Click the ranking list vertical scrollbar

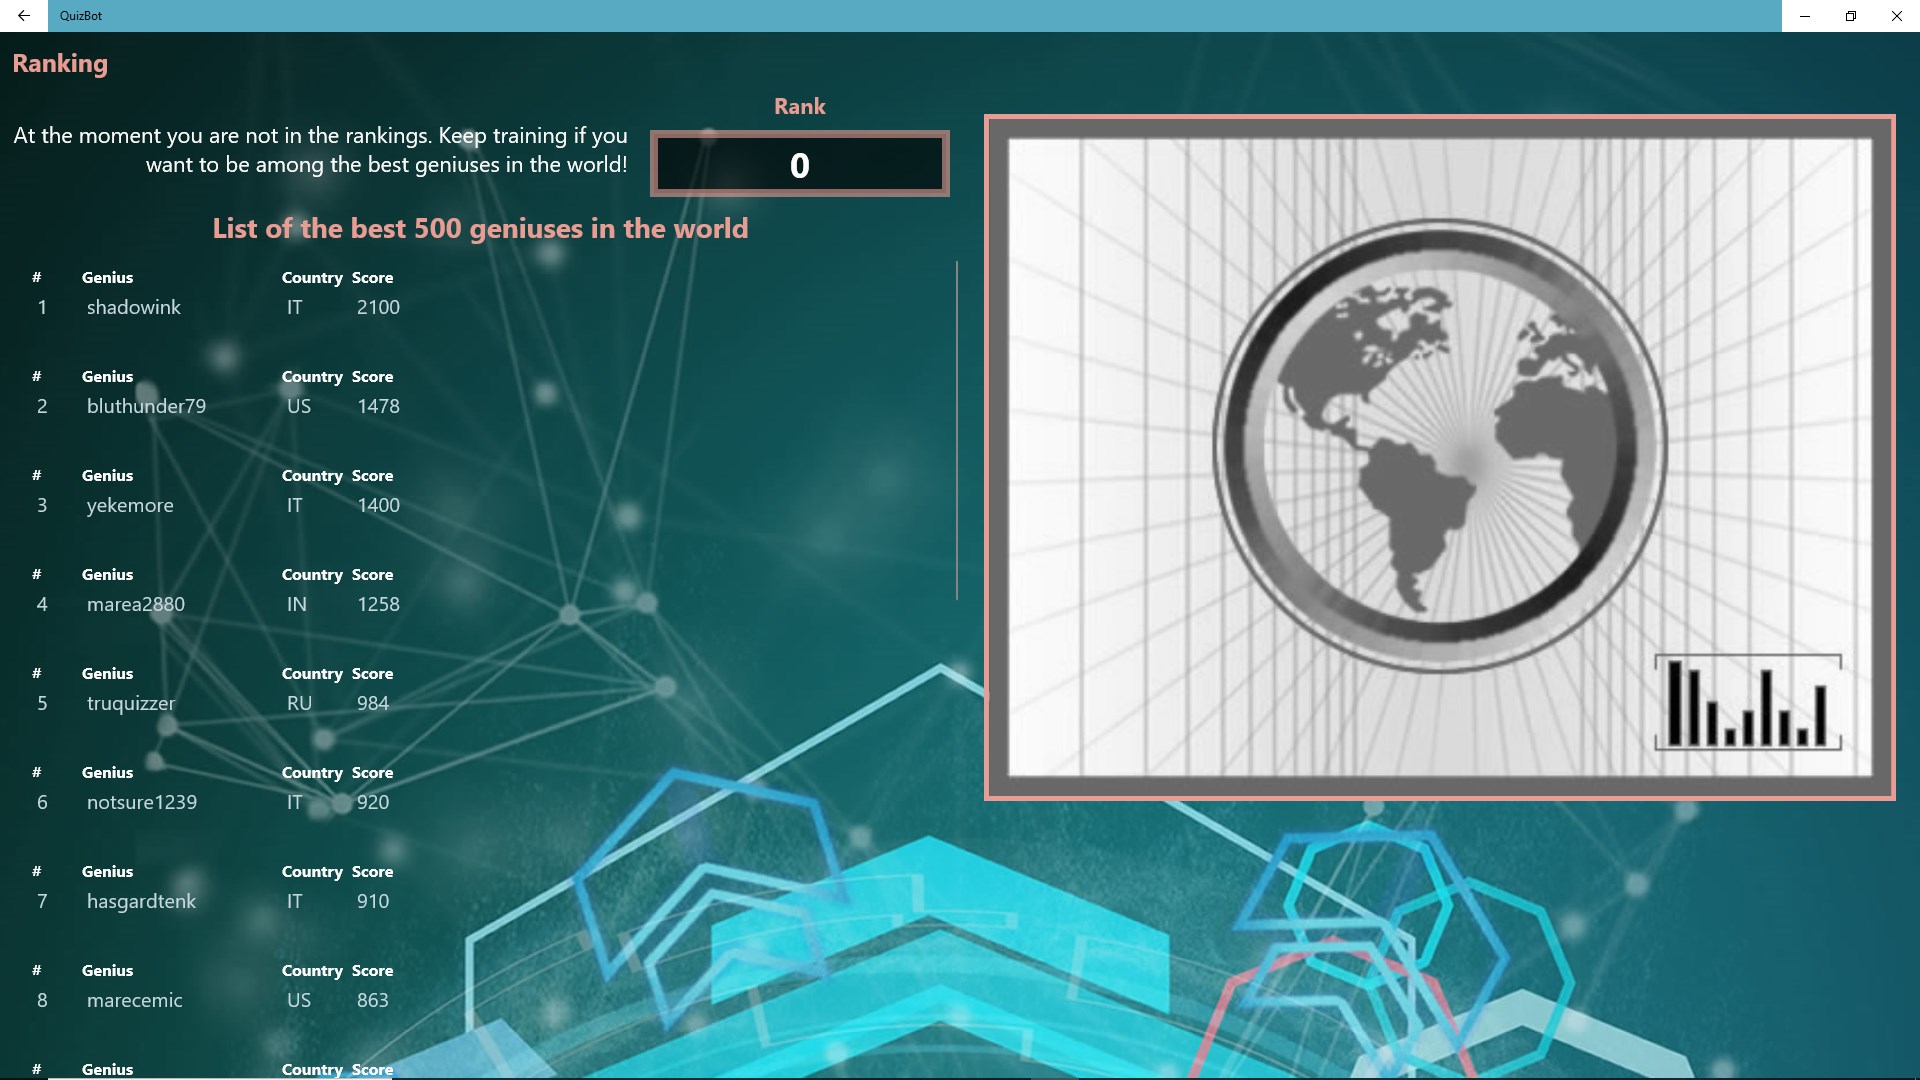tap(957, 430)
